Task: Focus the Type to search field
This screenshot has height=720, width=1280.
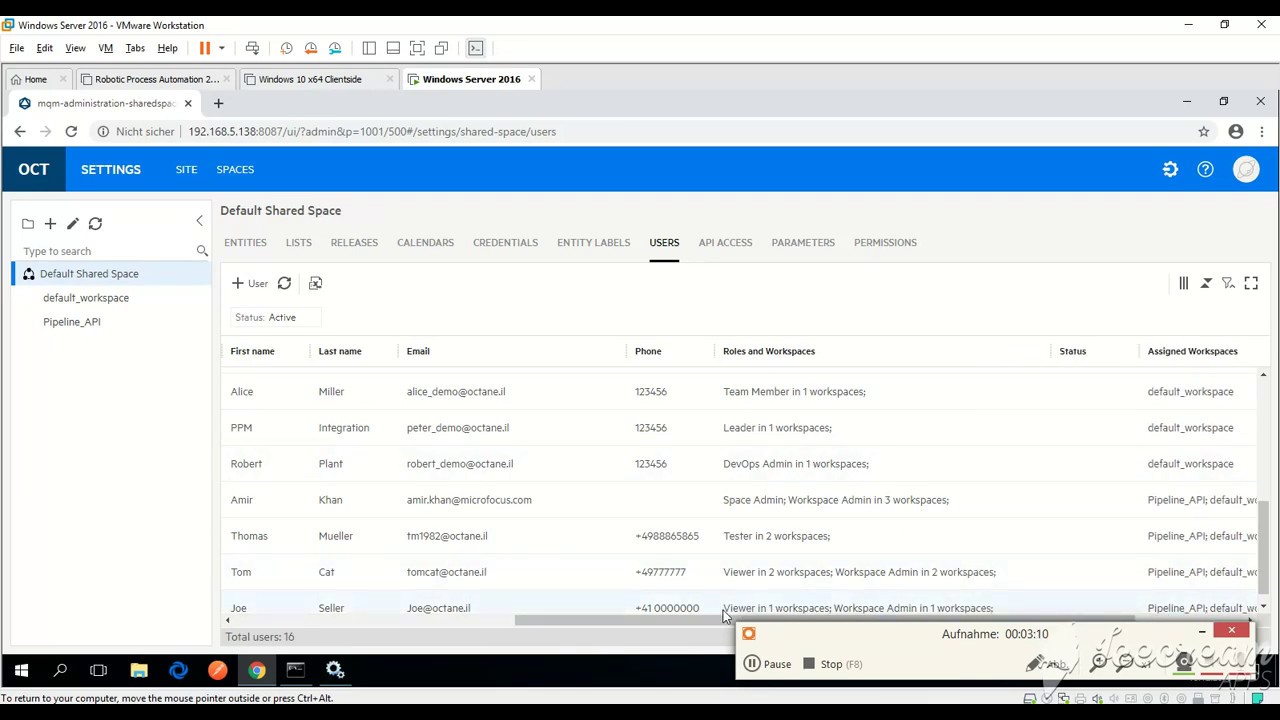Action: (x=107, y=251)
